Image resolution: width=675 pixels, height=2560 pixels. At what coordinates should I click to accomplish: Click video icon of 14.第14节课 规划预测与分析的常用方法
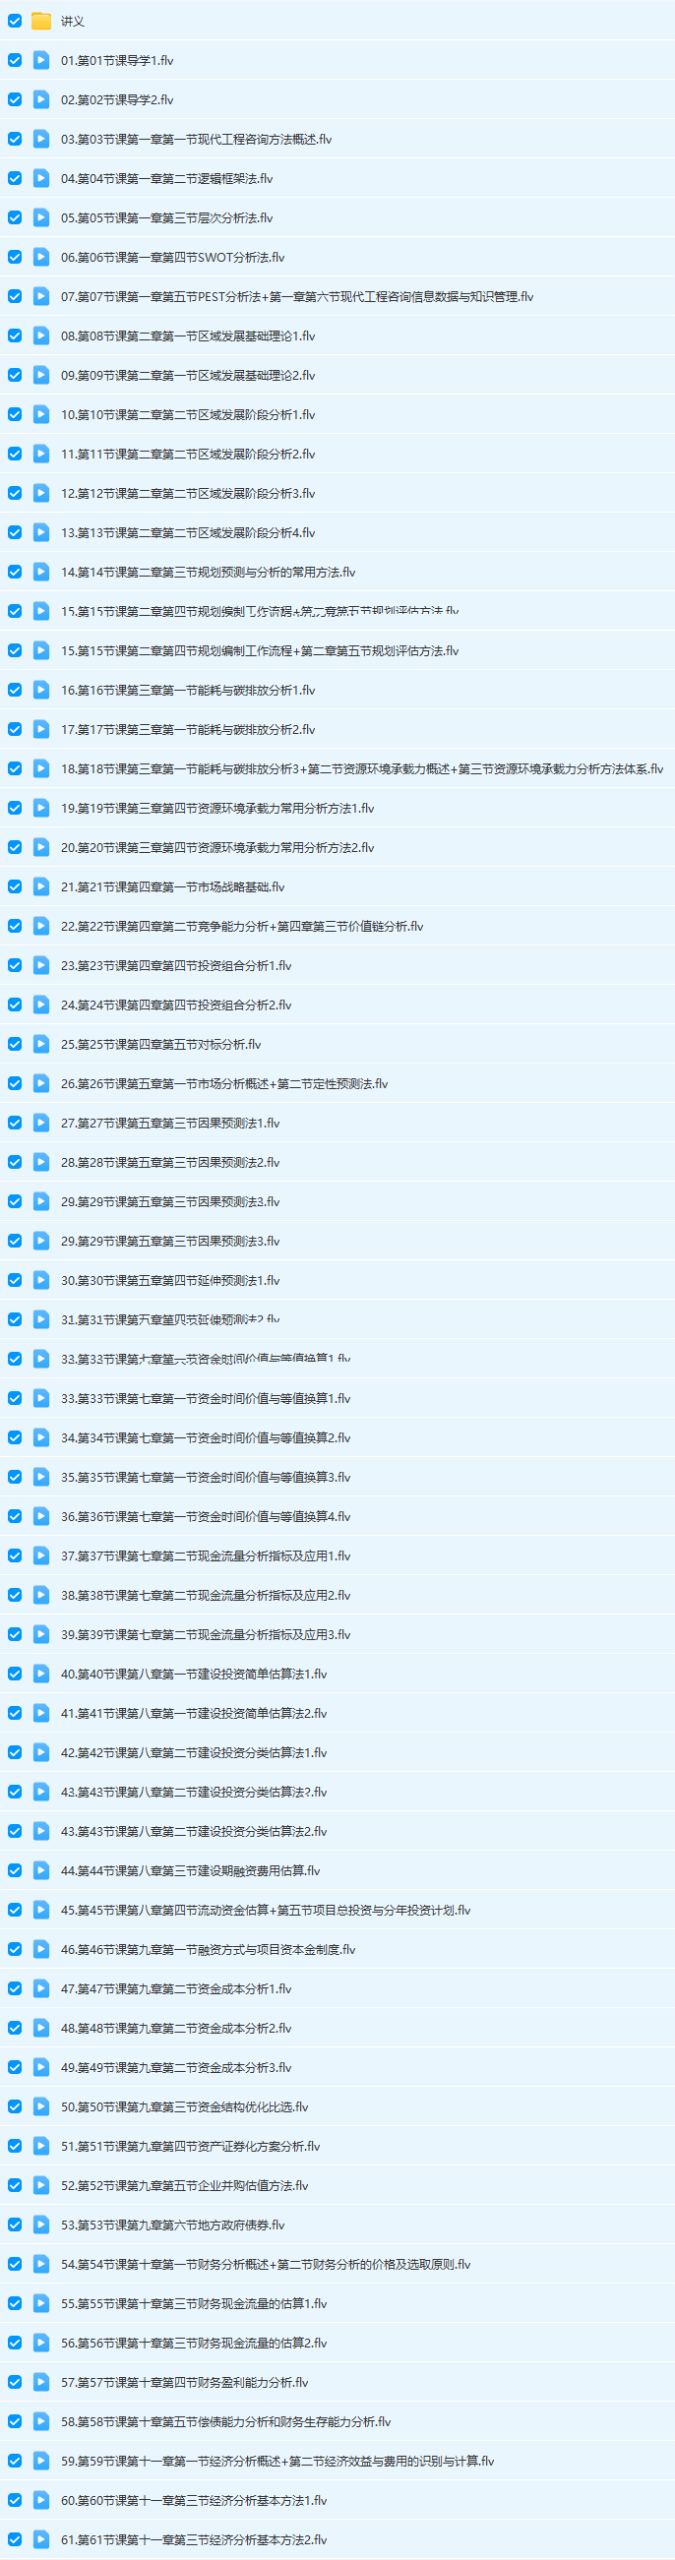pos(41,572)
